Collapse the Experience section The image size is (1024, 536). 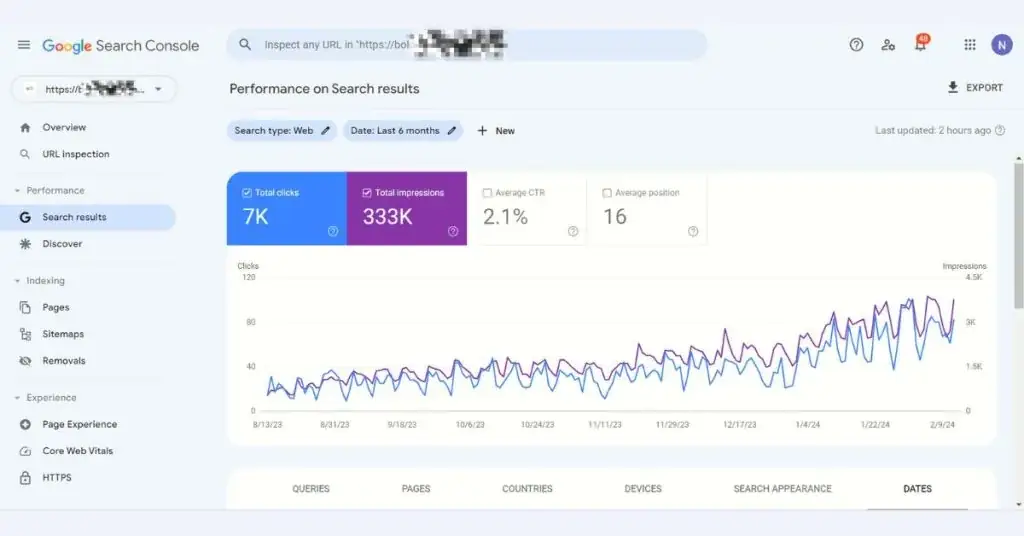click(x=17, y=398)
